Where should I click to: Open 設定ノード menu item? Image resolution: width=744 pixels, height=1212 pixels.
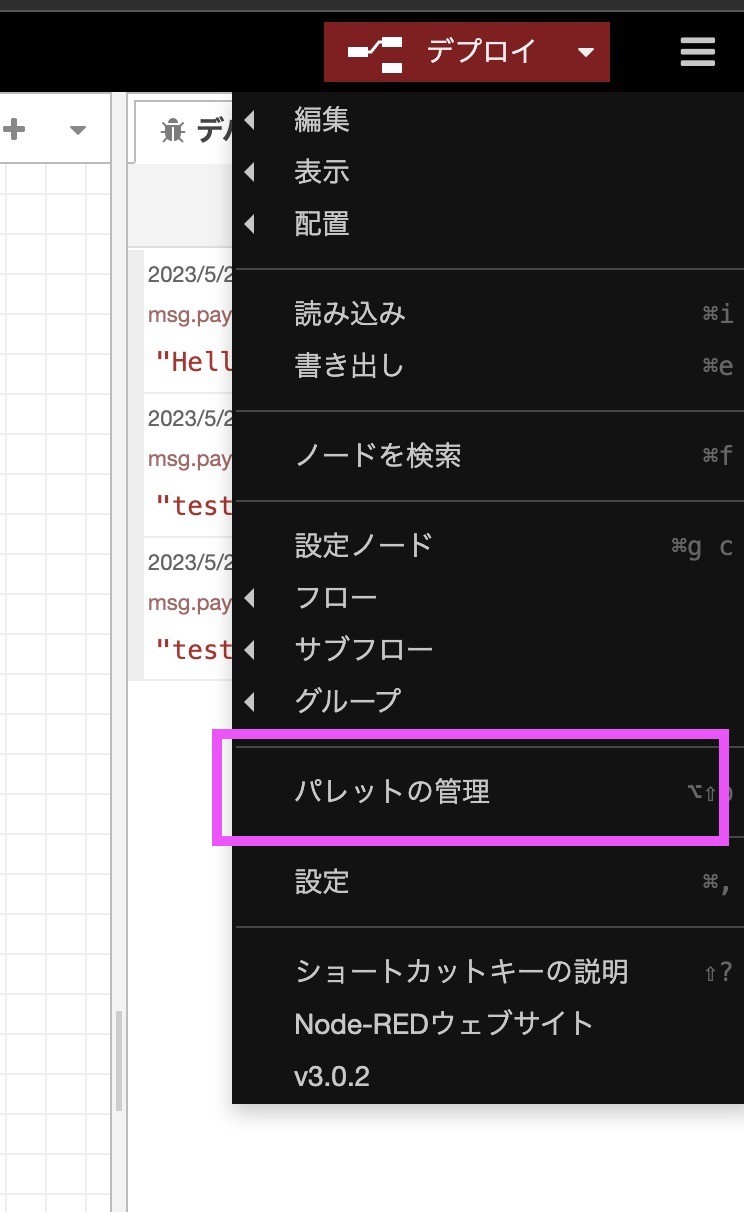pyautogui.click(x=488, y=545)
